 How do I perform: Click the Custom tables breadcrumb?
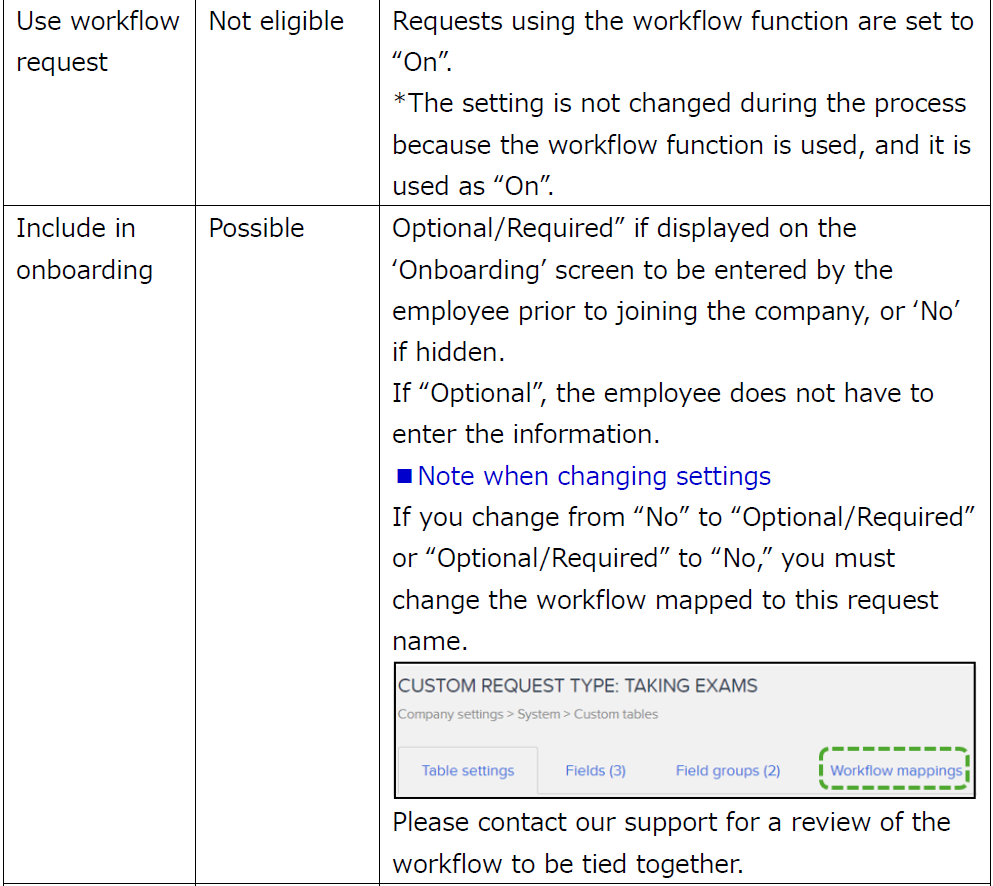(x=616, y=714)
